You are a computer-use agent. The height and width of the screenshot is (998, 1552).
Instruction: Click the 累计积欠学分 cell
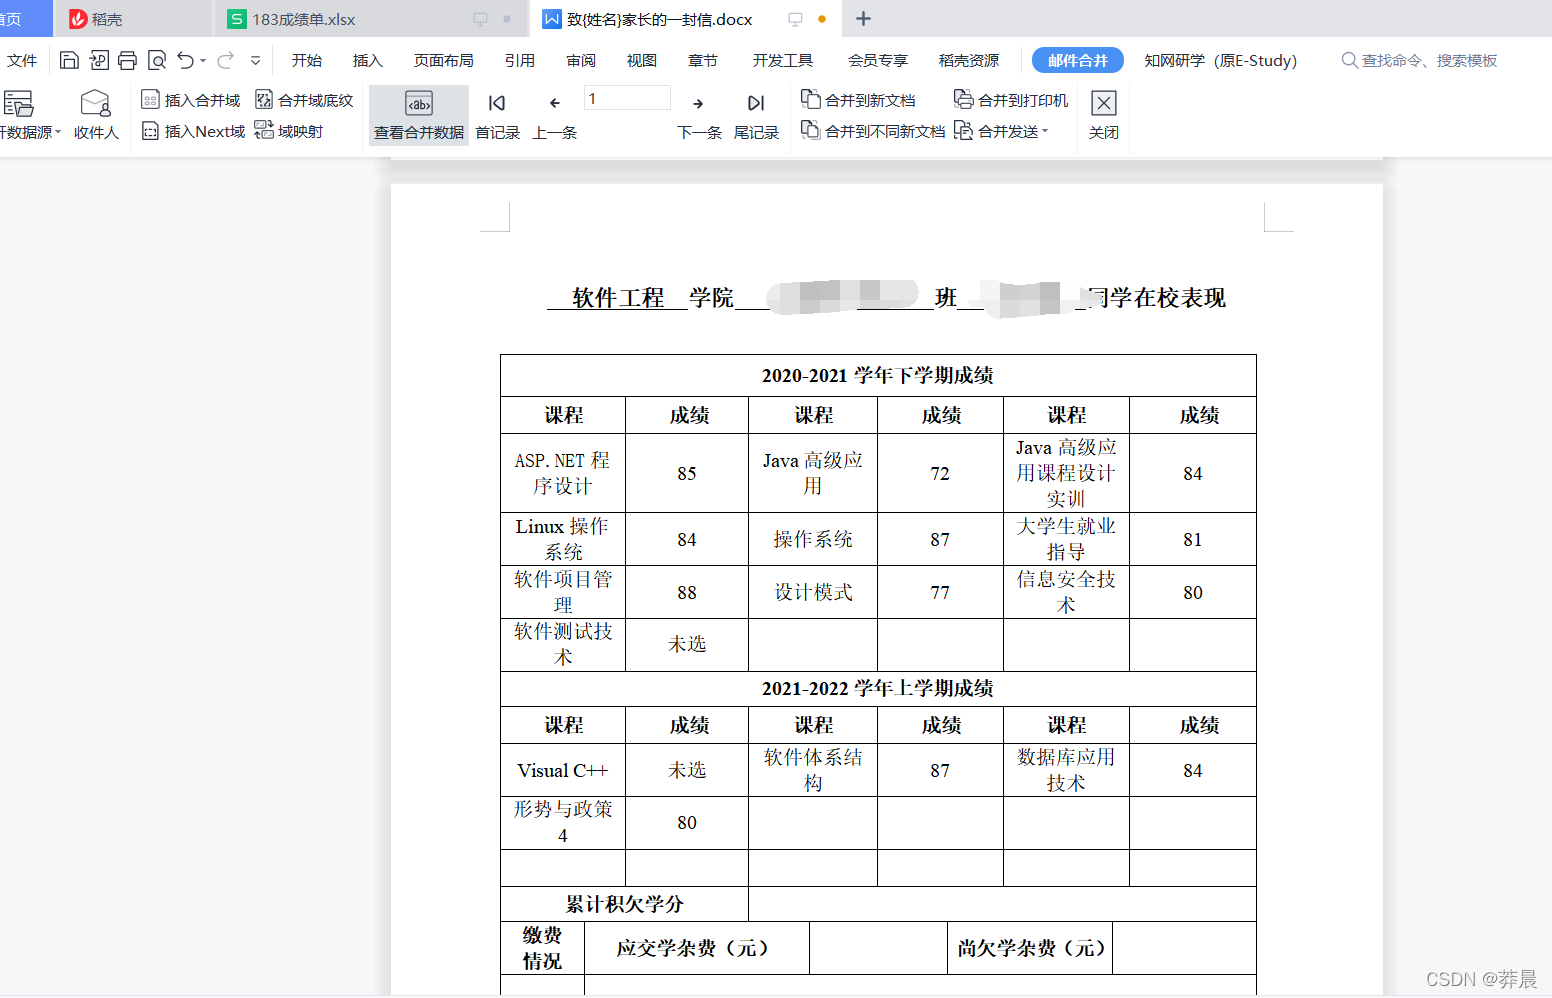(625, 904)
